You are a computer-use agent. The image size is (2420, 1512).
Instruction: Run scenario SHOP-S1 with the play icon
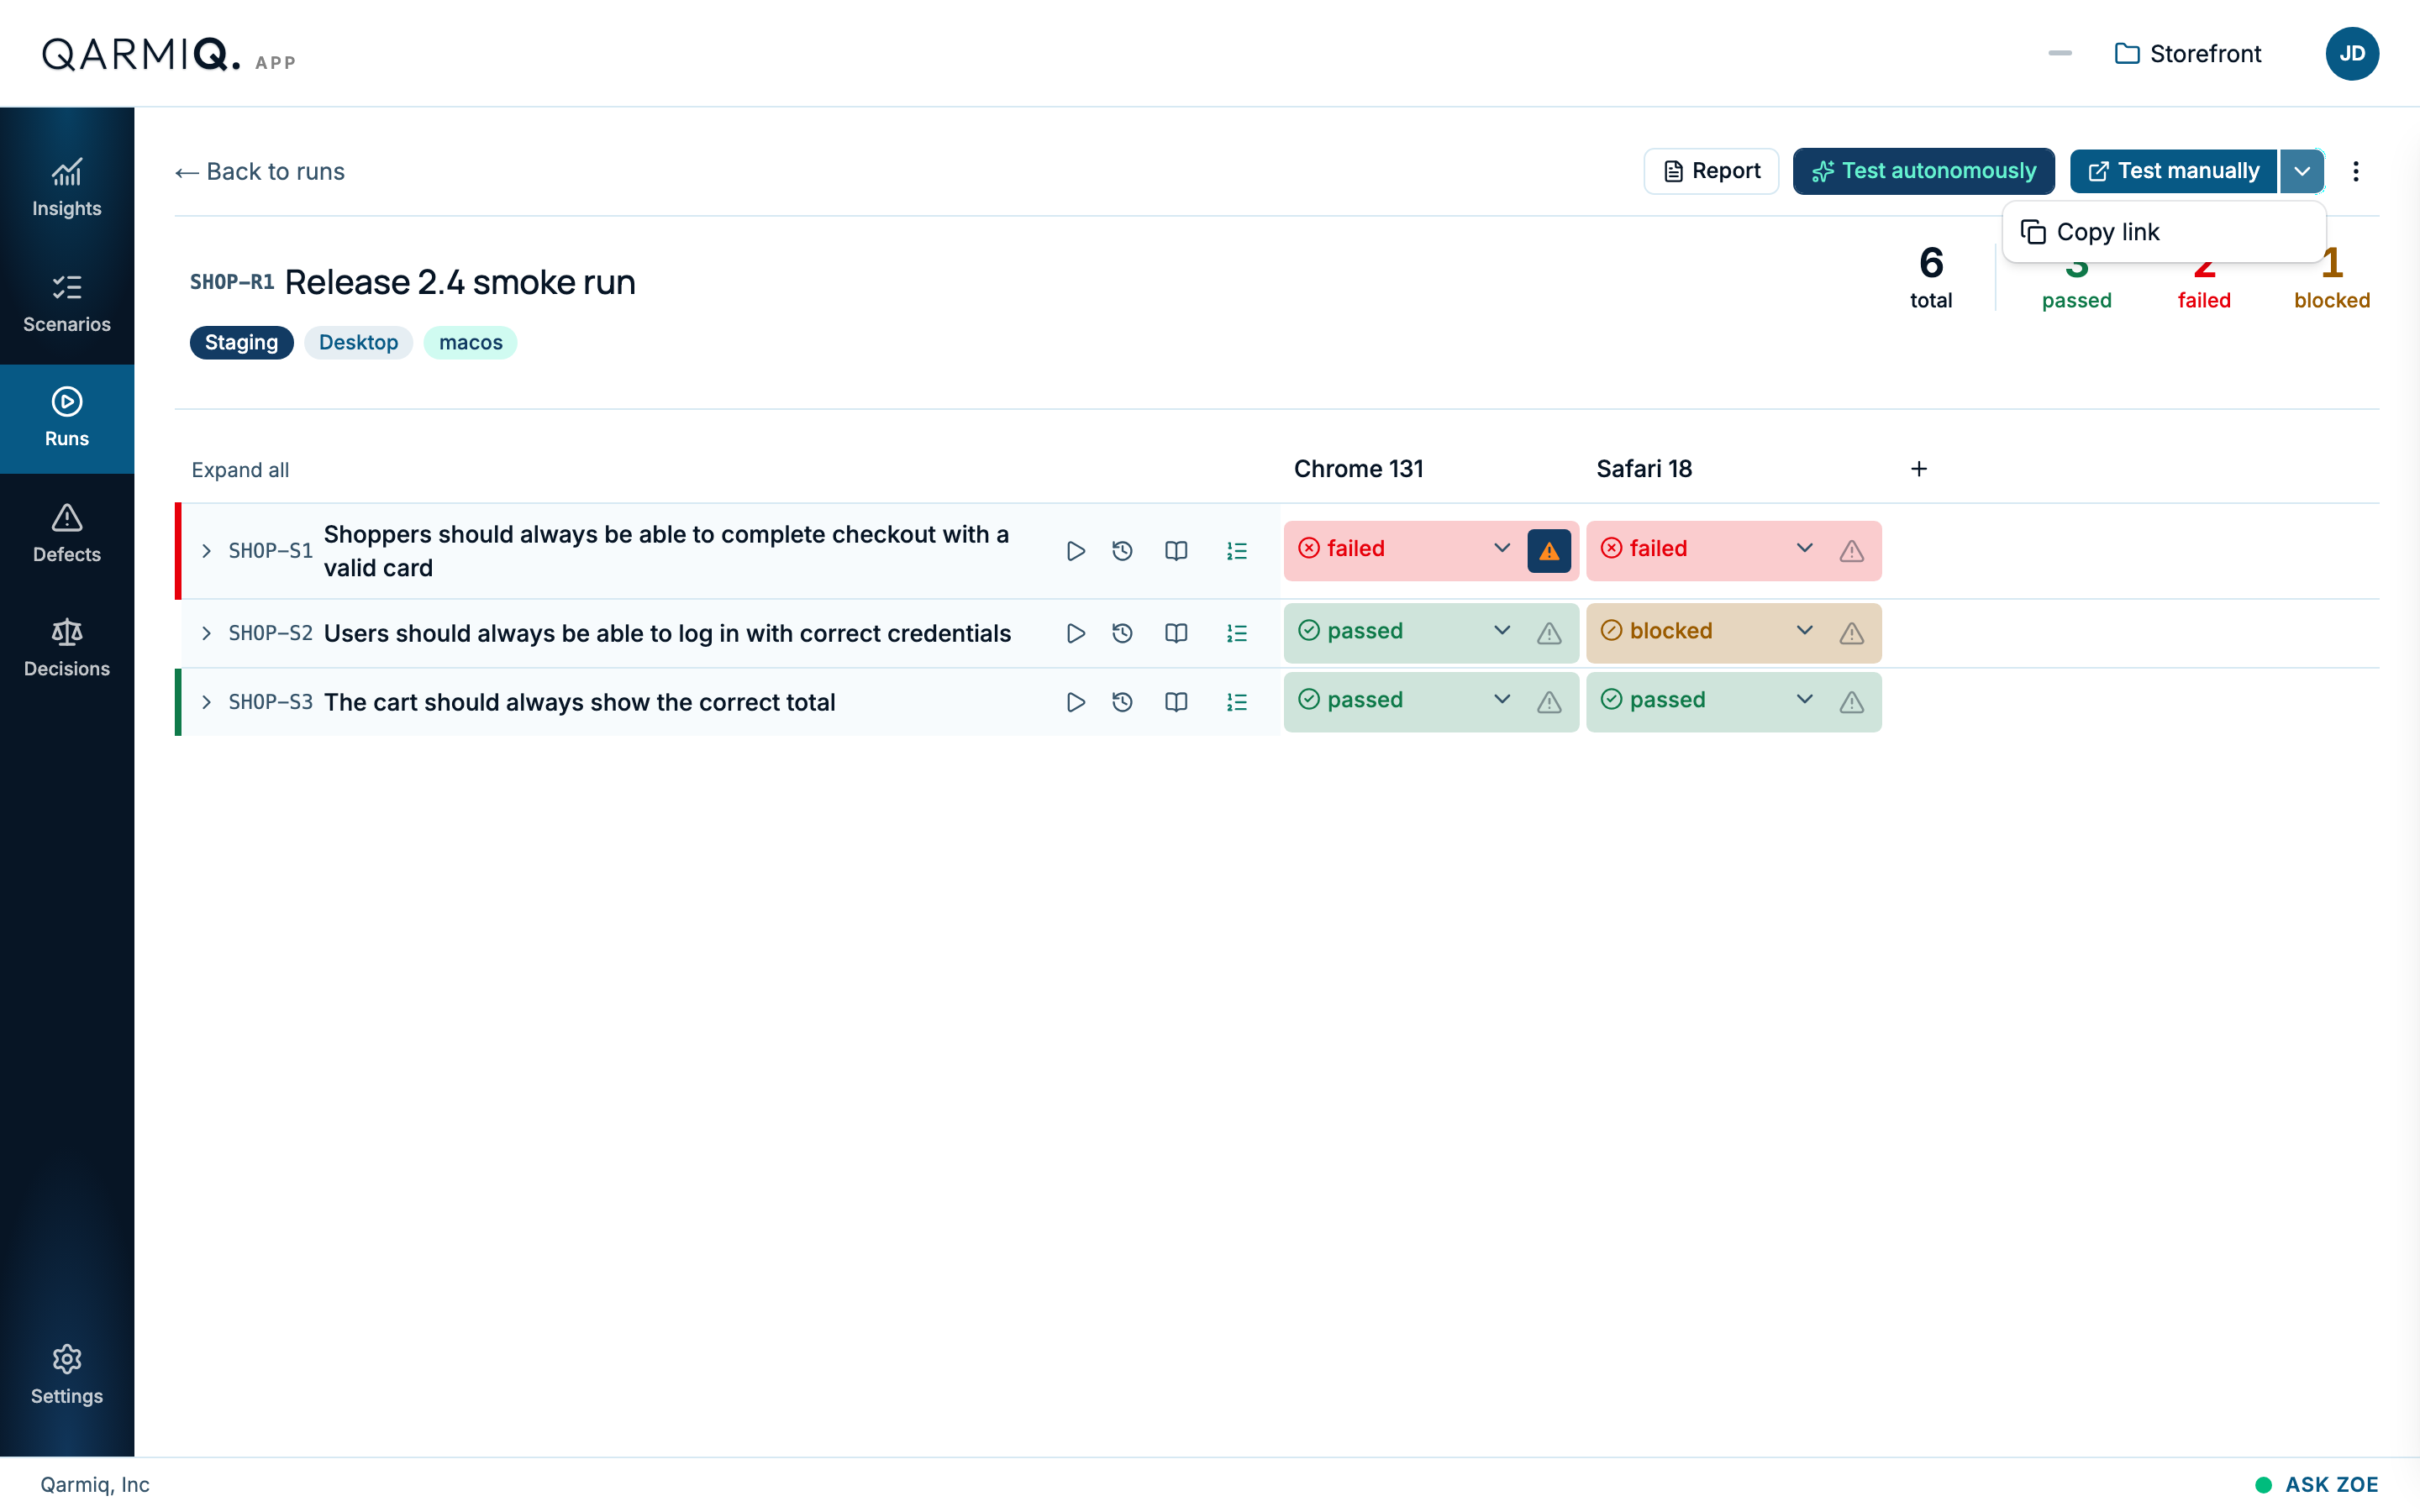pos(1075,551)
